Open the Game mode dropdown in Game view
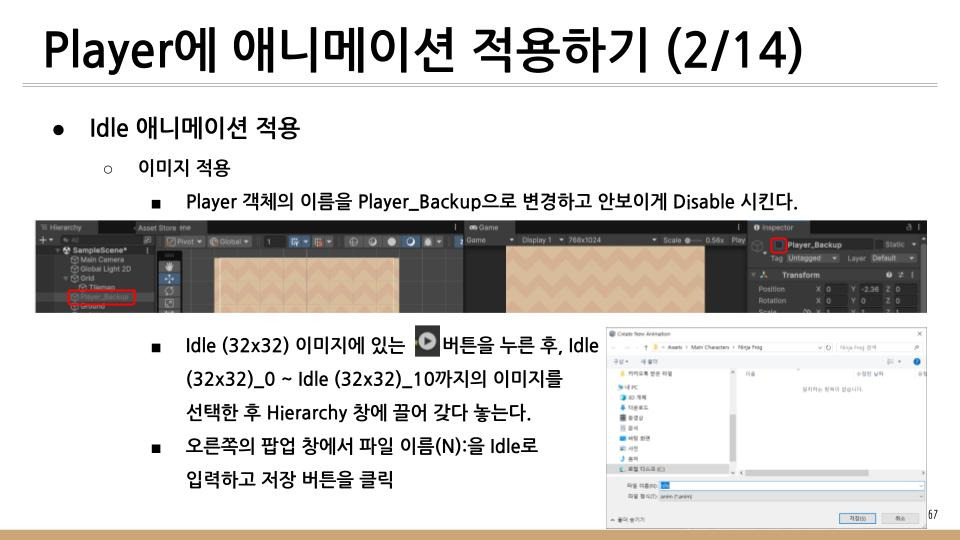 click(x=490, y=240)
